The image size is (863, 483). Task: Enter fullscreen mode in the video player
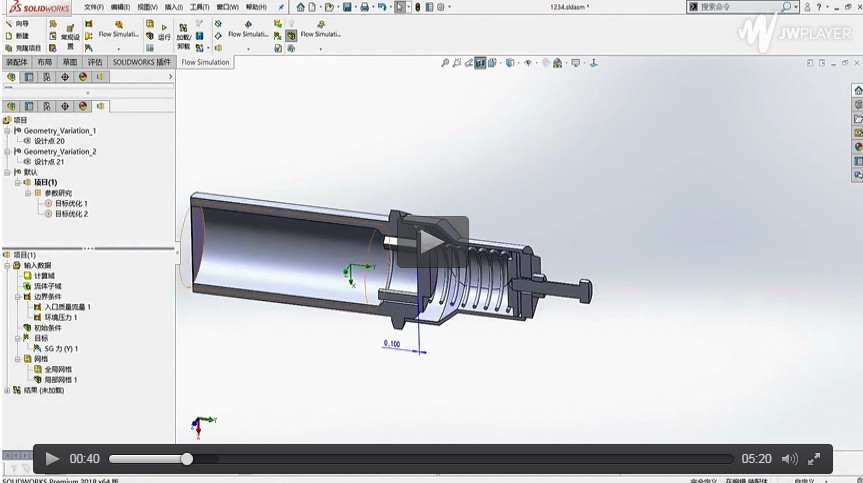pyautogui.click(x=814, y=459)
